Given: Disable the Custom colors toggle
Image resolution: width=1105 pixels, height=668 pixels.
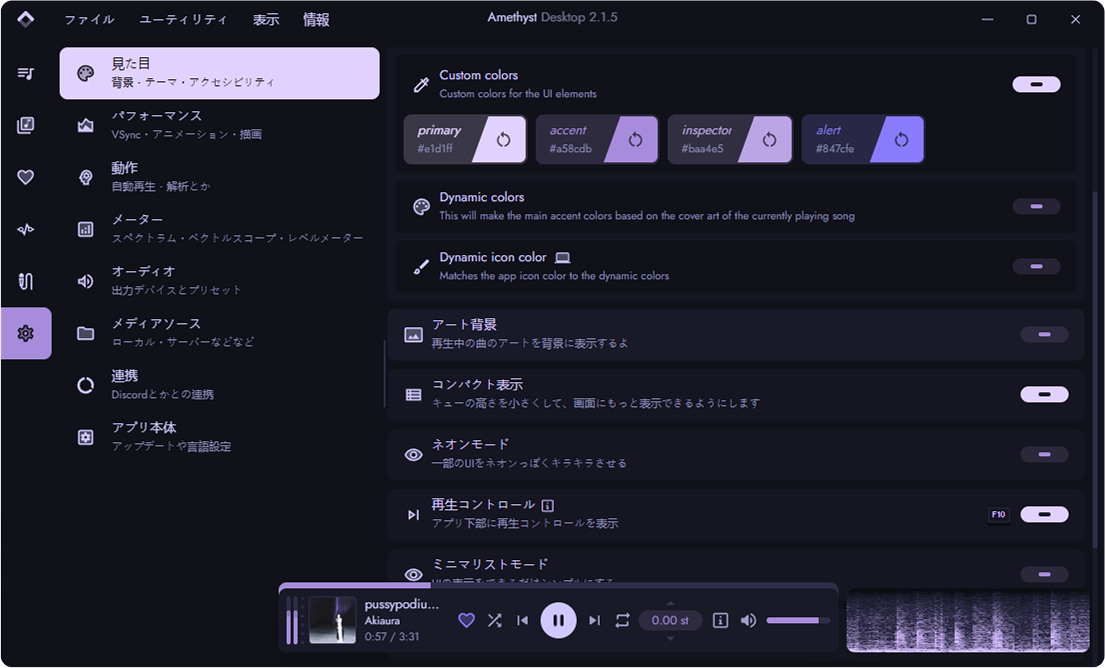Looking at the screenshot, I should [1036, 84].
